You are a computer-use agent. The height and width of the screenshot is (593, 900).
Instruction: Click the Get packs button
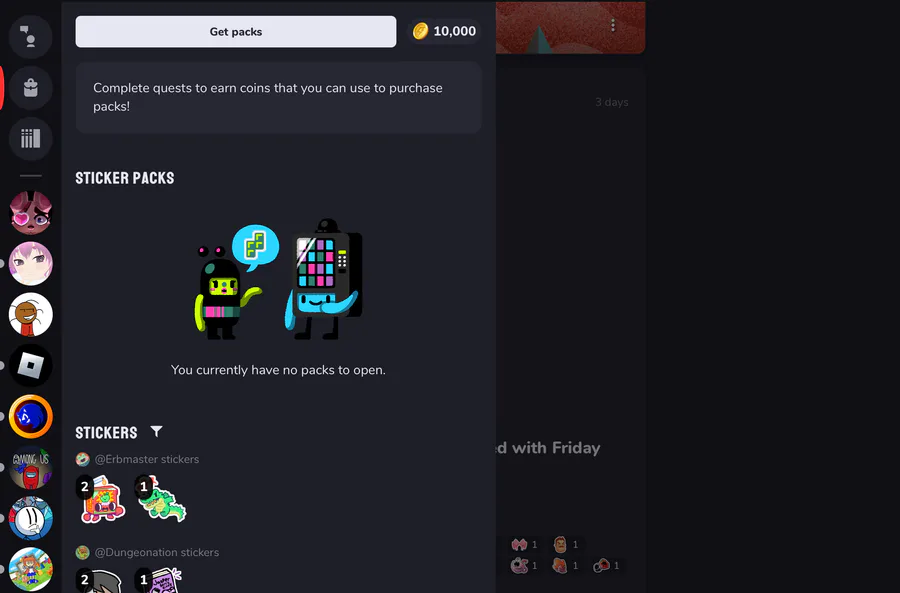[x=235, y=32]
